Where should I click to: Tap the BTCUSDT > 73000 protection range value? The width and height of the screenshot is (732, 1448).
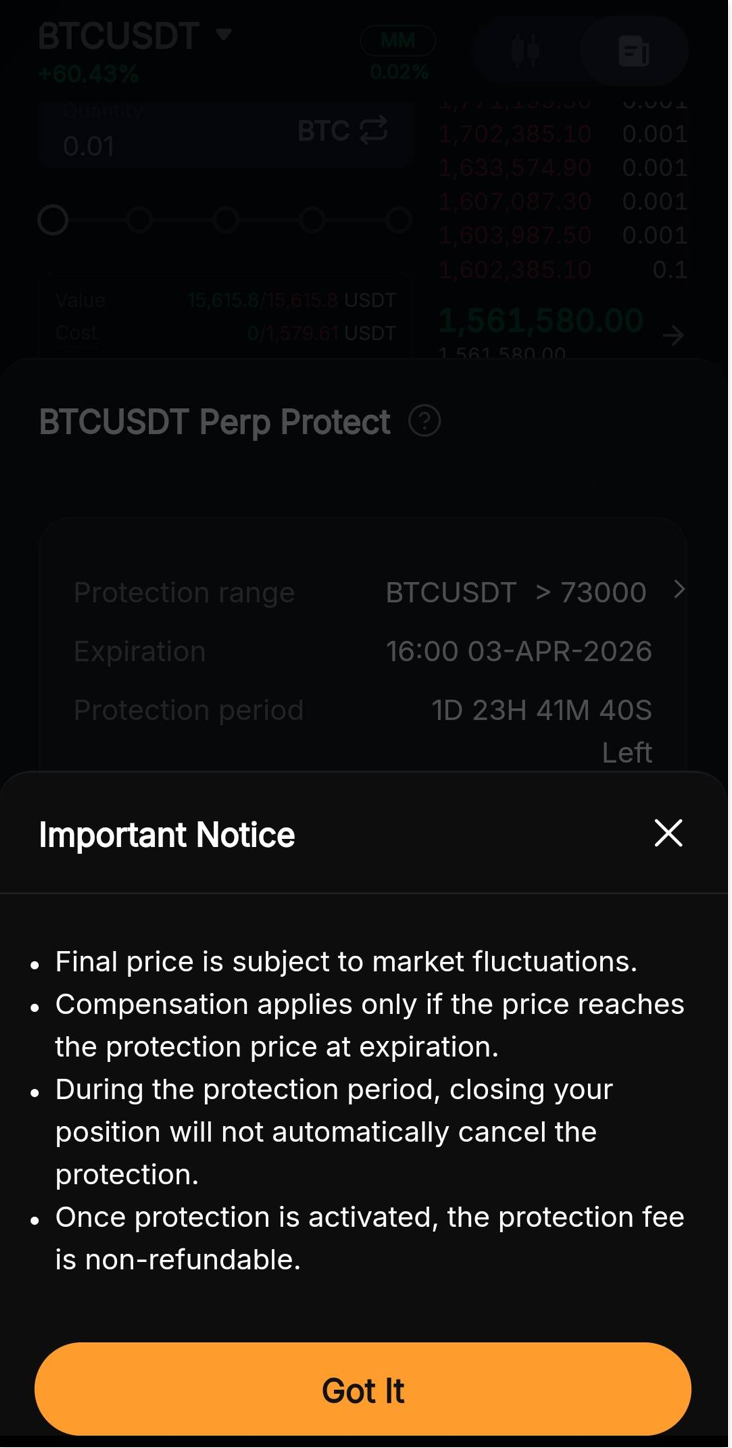tap(515, 592)
